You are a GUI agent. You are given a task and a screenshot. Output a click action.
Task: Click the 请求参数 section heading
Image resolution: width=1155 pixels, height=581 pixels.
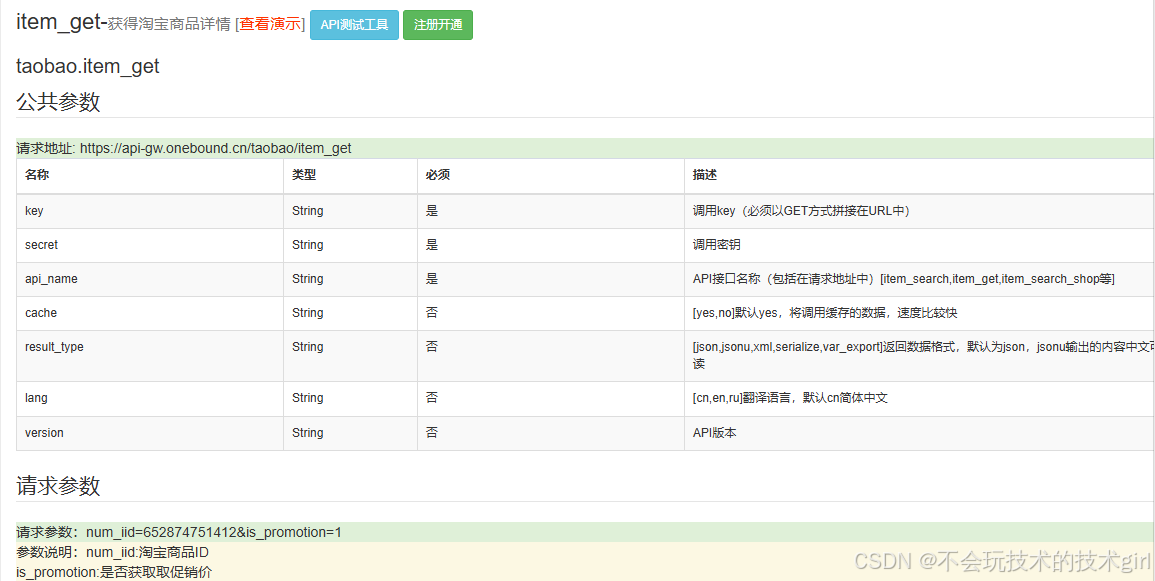tap(58, 486)
